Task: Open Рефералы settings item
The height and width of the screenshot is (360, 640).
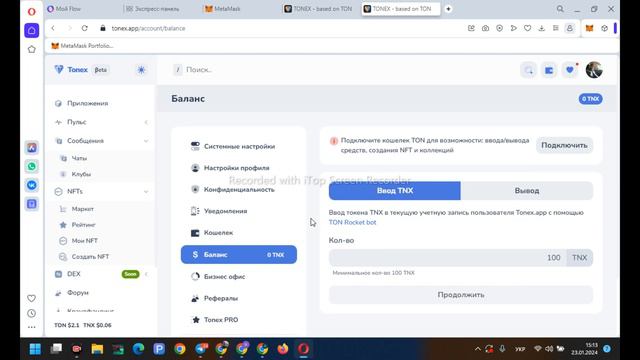Action: pyautogui.click(x=239, y=298)
